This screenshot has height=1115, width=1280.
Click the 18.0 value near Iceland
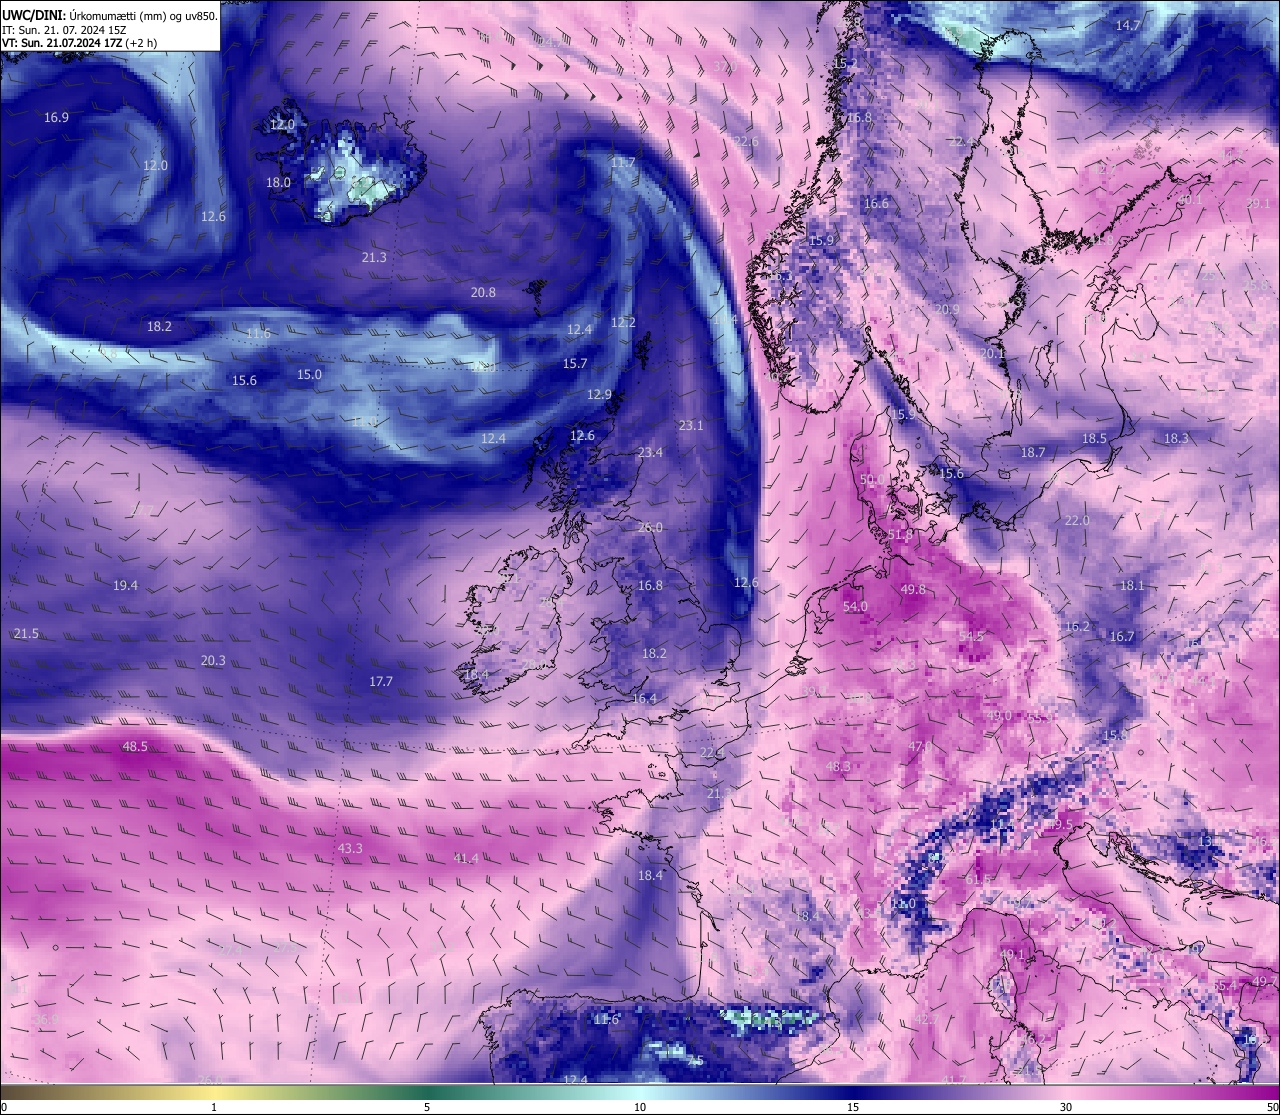click(278, 183)
